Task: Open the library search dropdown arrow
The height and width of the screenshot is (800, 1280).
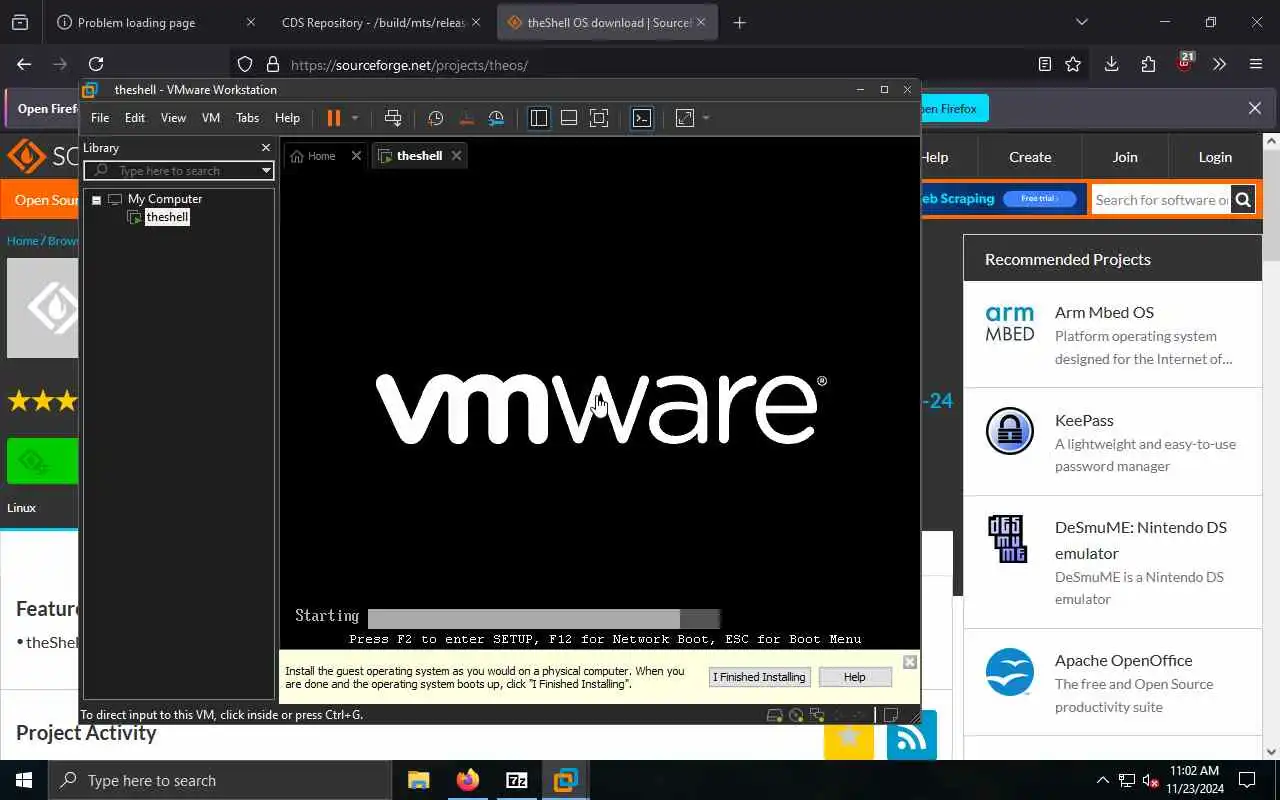Action: coord(266,171)
